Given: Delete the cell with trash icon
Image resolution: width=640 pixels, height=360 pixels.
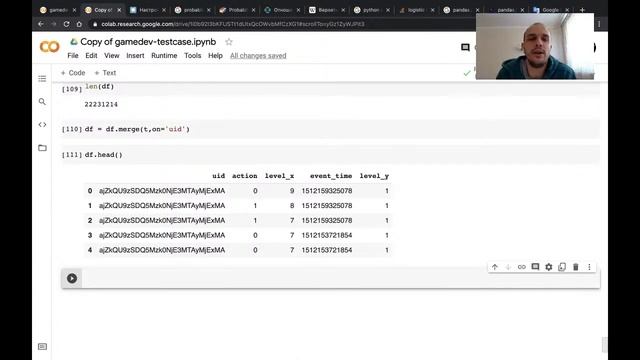Looking at the screenshot, I should pos(576,267).
